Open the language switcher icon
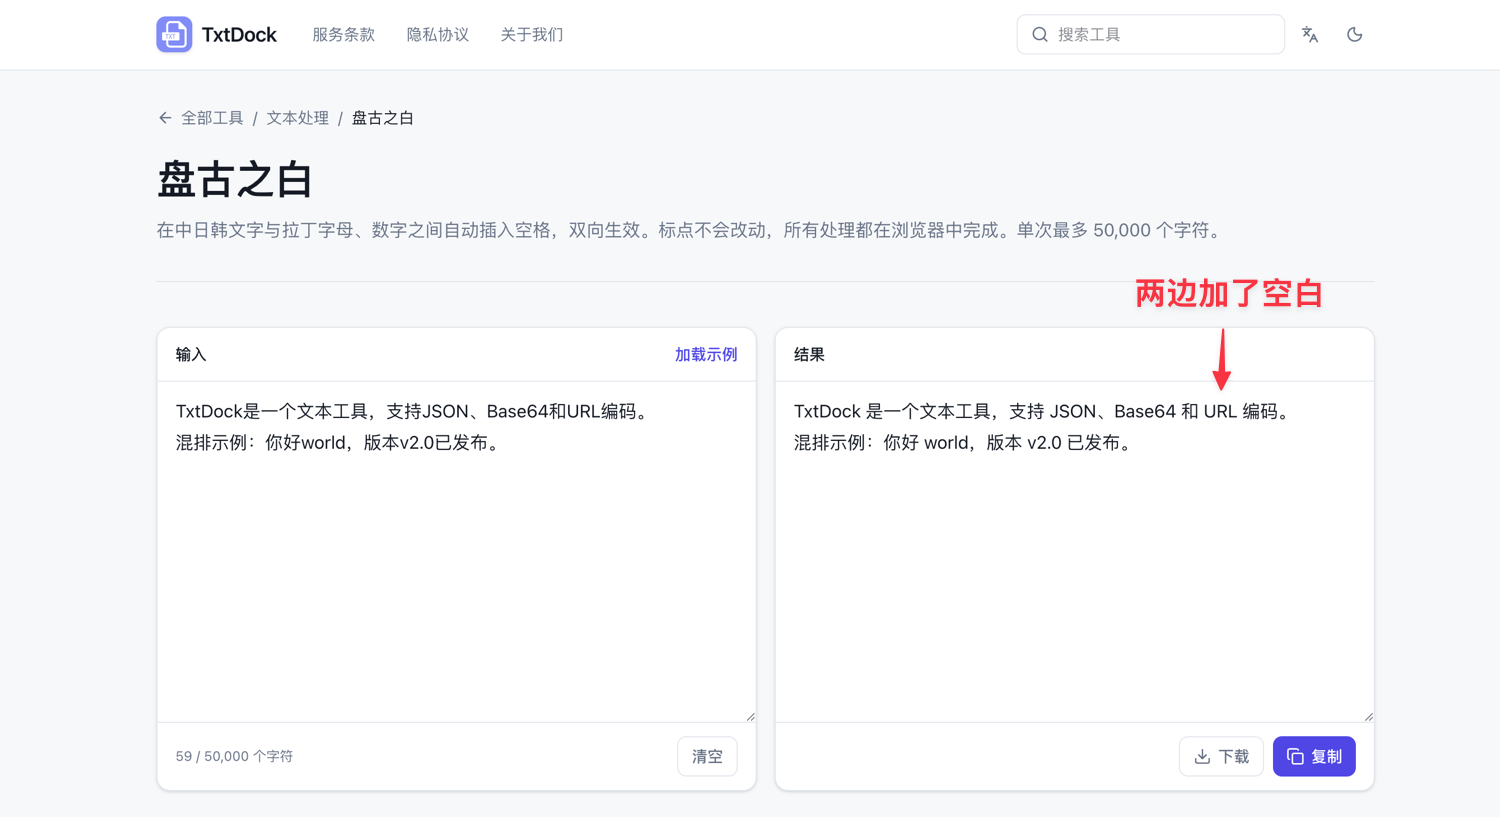Screen dimensions: 1500x817 (1310, 35)
